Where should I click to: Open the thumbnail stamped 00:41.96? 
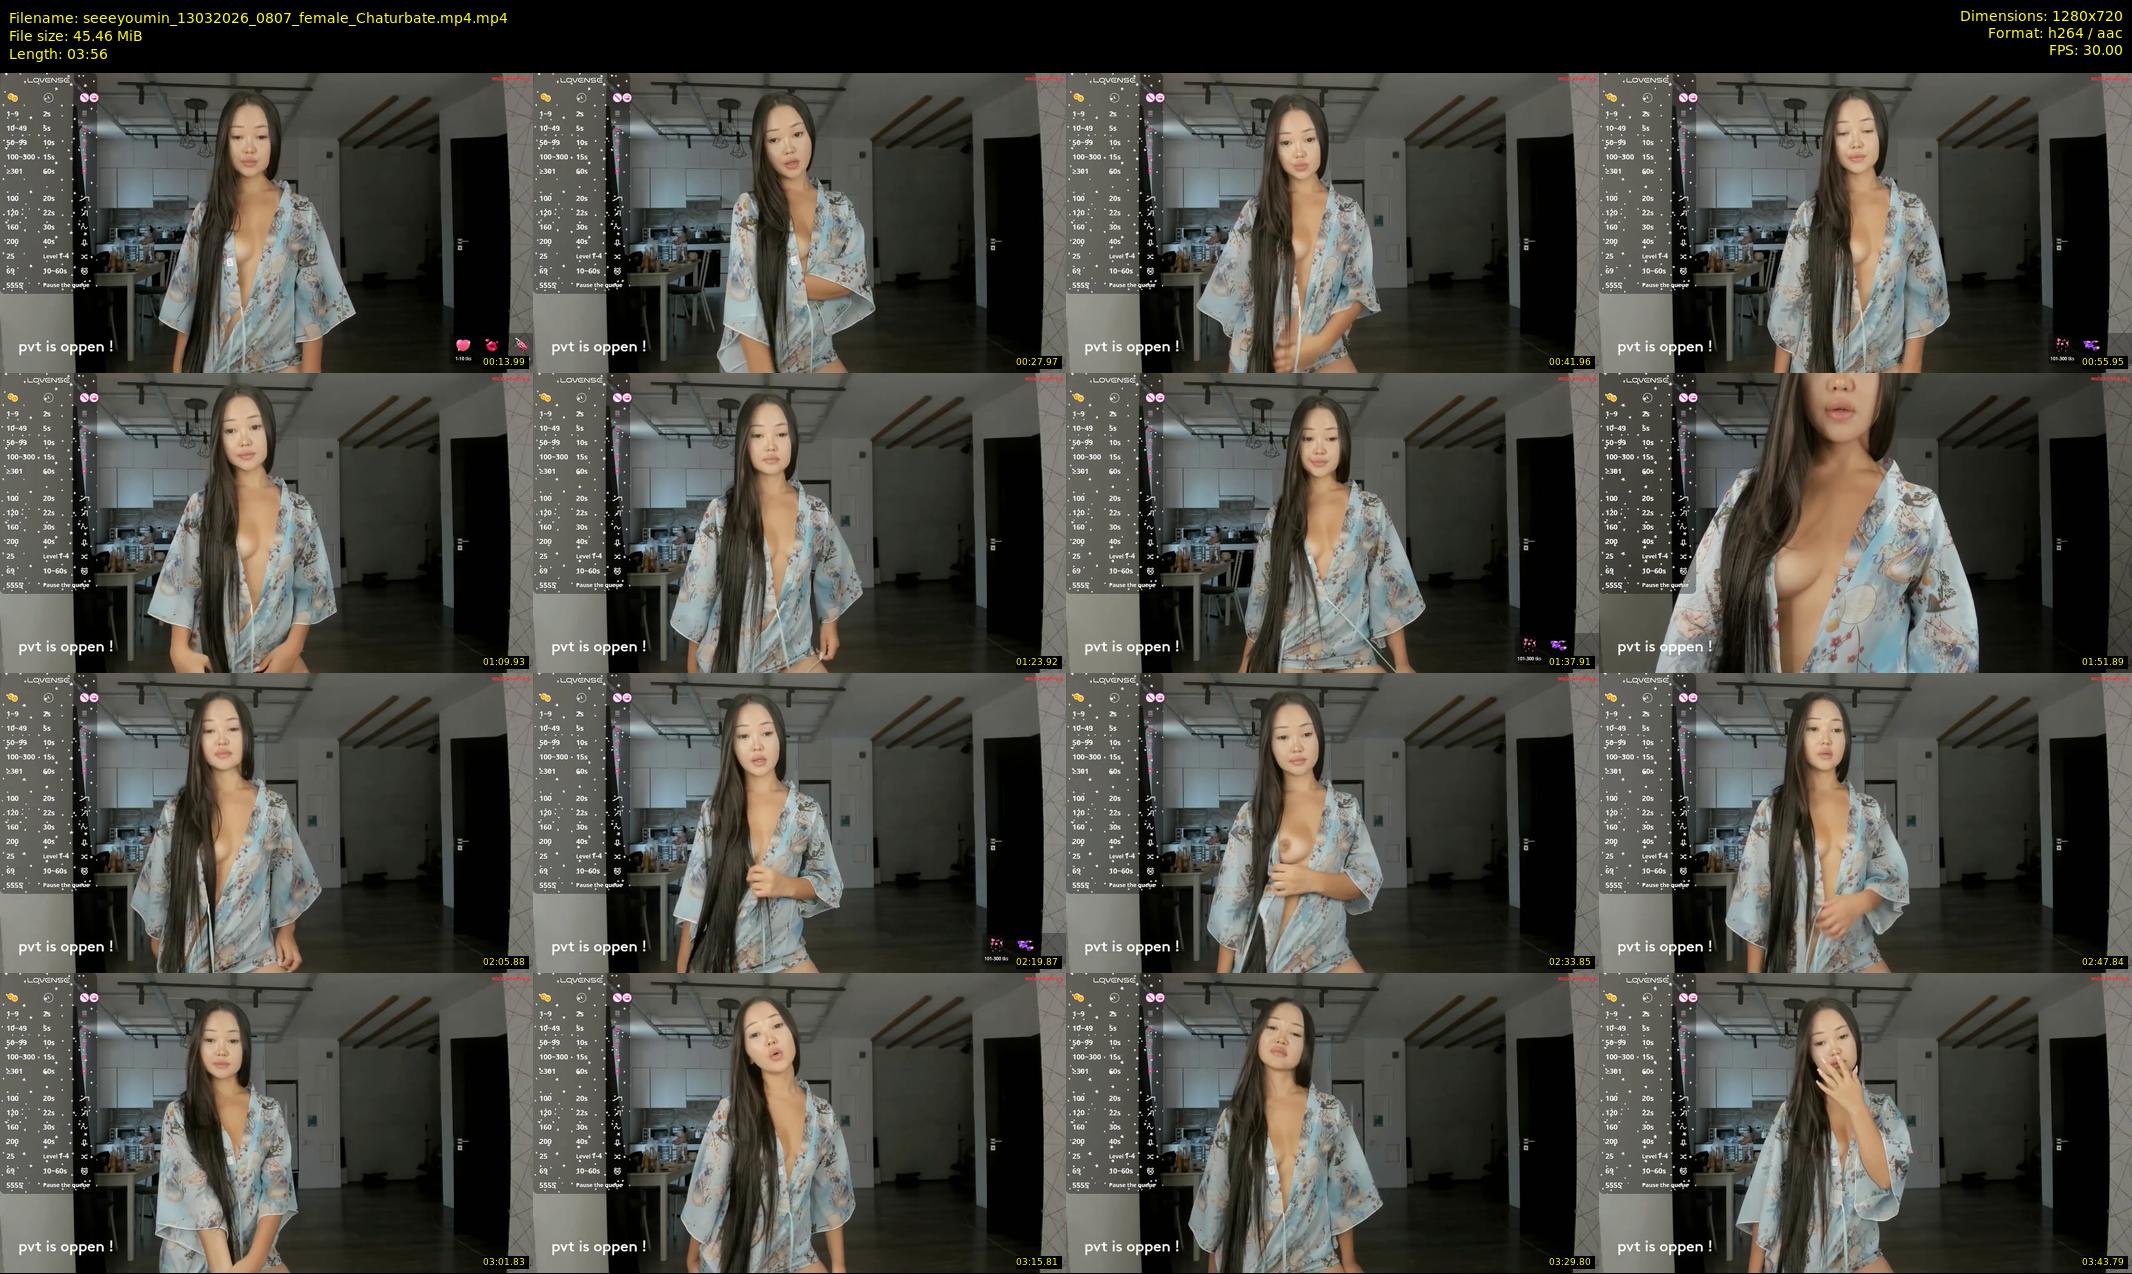(1332, 223)
